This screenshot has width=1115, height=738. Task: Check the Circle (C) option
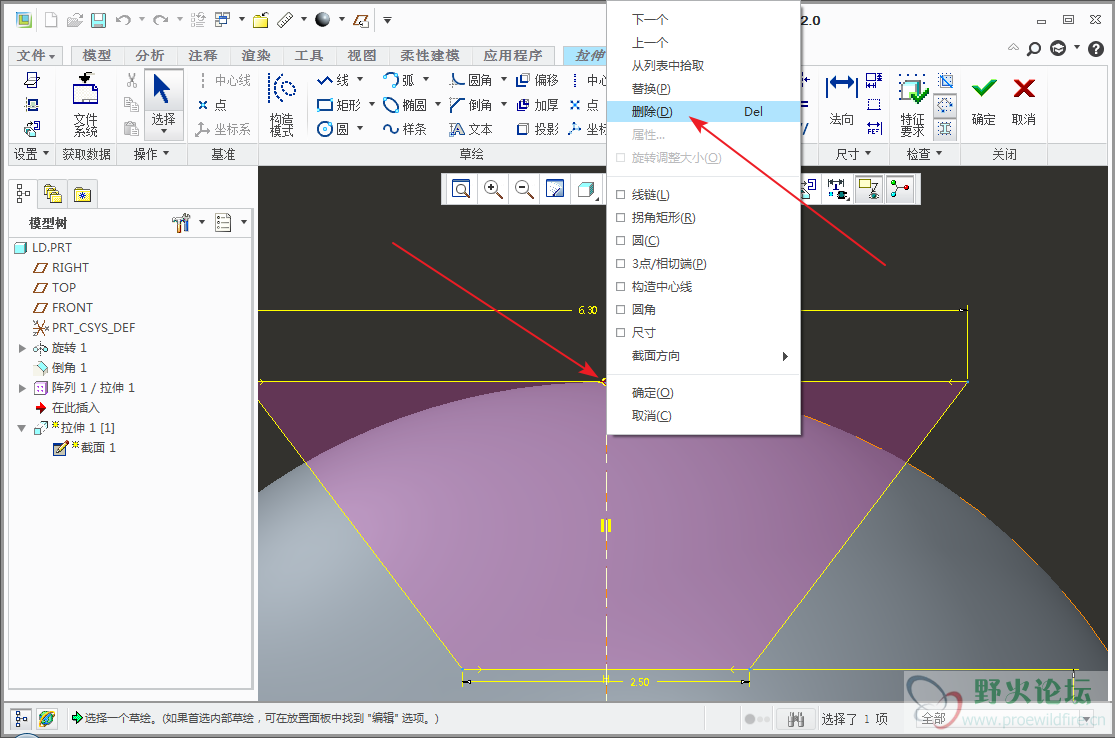click(x=620, y=240)
